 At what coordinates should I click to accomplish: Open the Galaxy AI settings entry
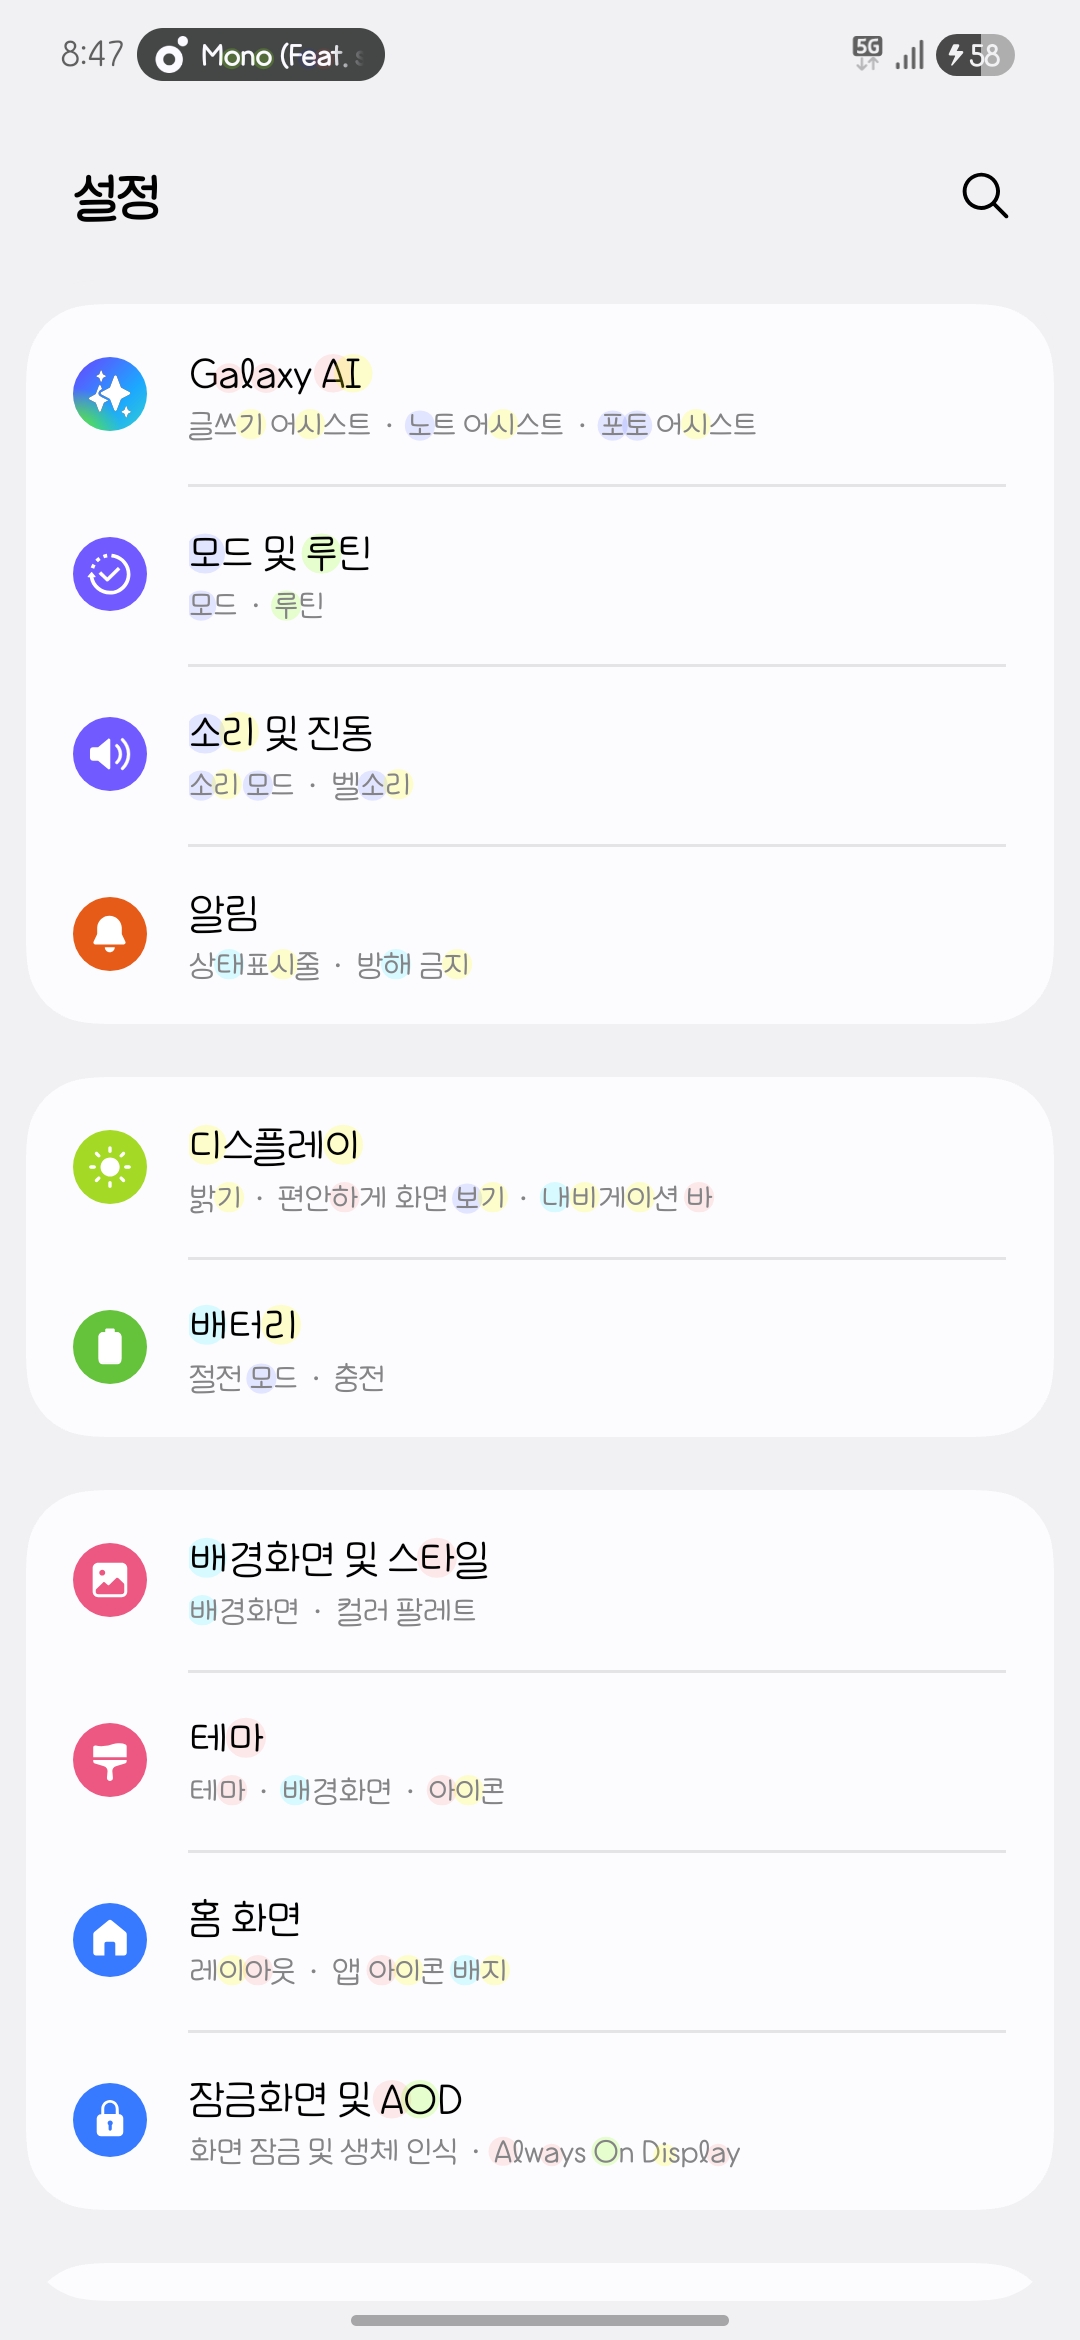[x=540, y=396]
